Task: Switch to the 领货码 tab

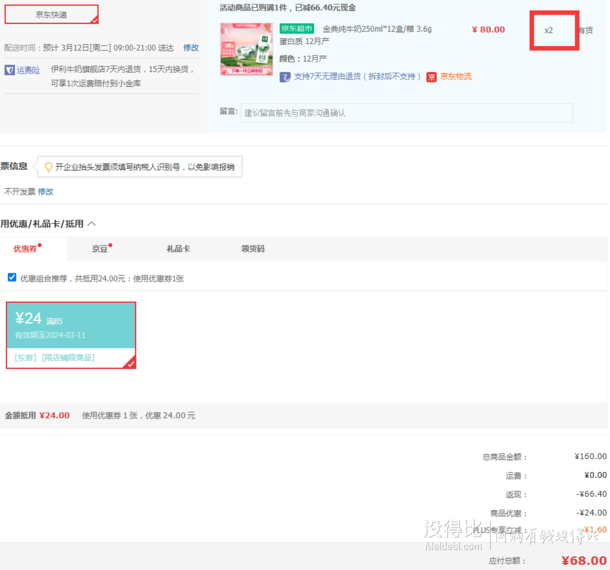Action: 253,249
